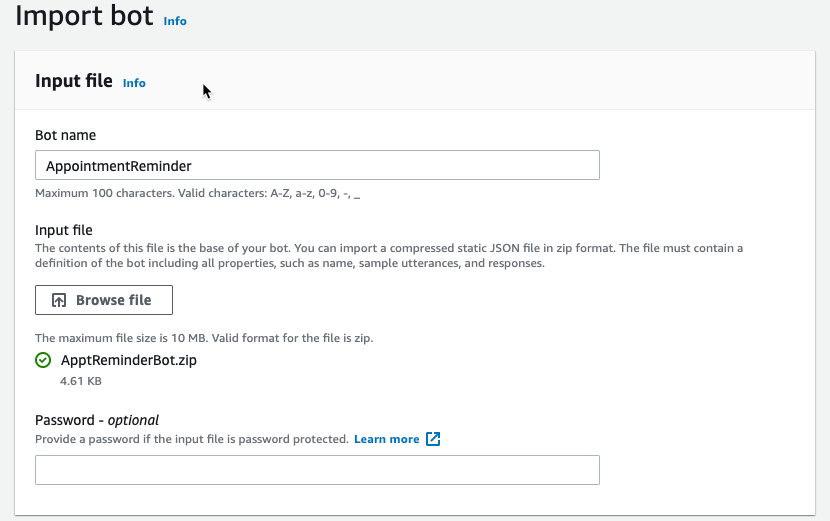Click the Maximum 100 characters hint text

point(197,193)
